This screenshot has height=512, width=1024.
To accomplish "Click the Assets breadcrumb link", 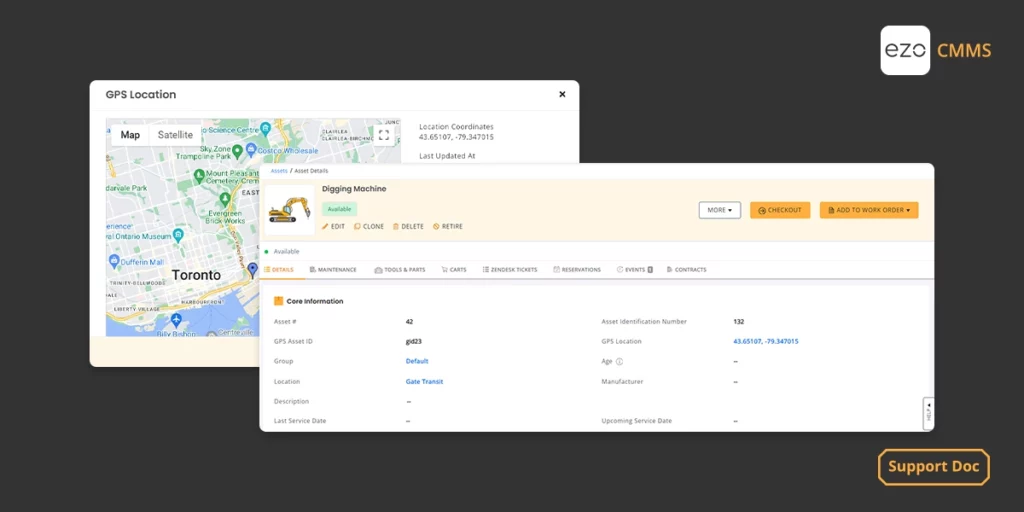I will pos(279,170).
